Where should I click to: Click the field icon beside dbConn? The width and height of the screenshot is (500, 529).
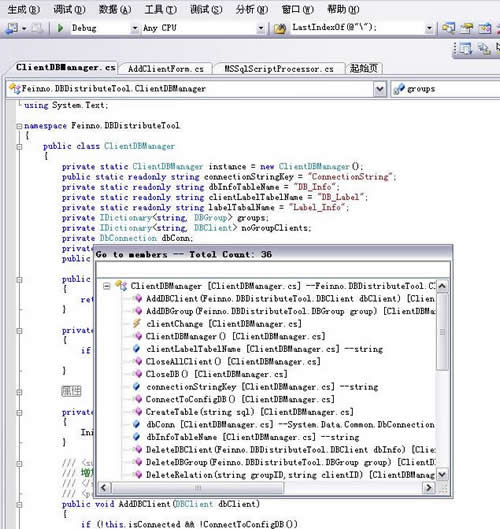[x=136, y=424]
